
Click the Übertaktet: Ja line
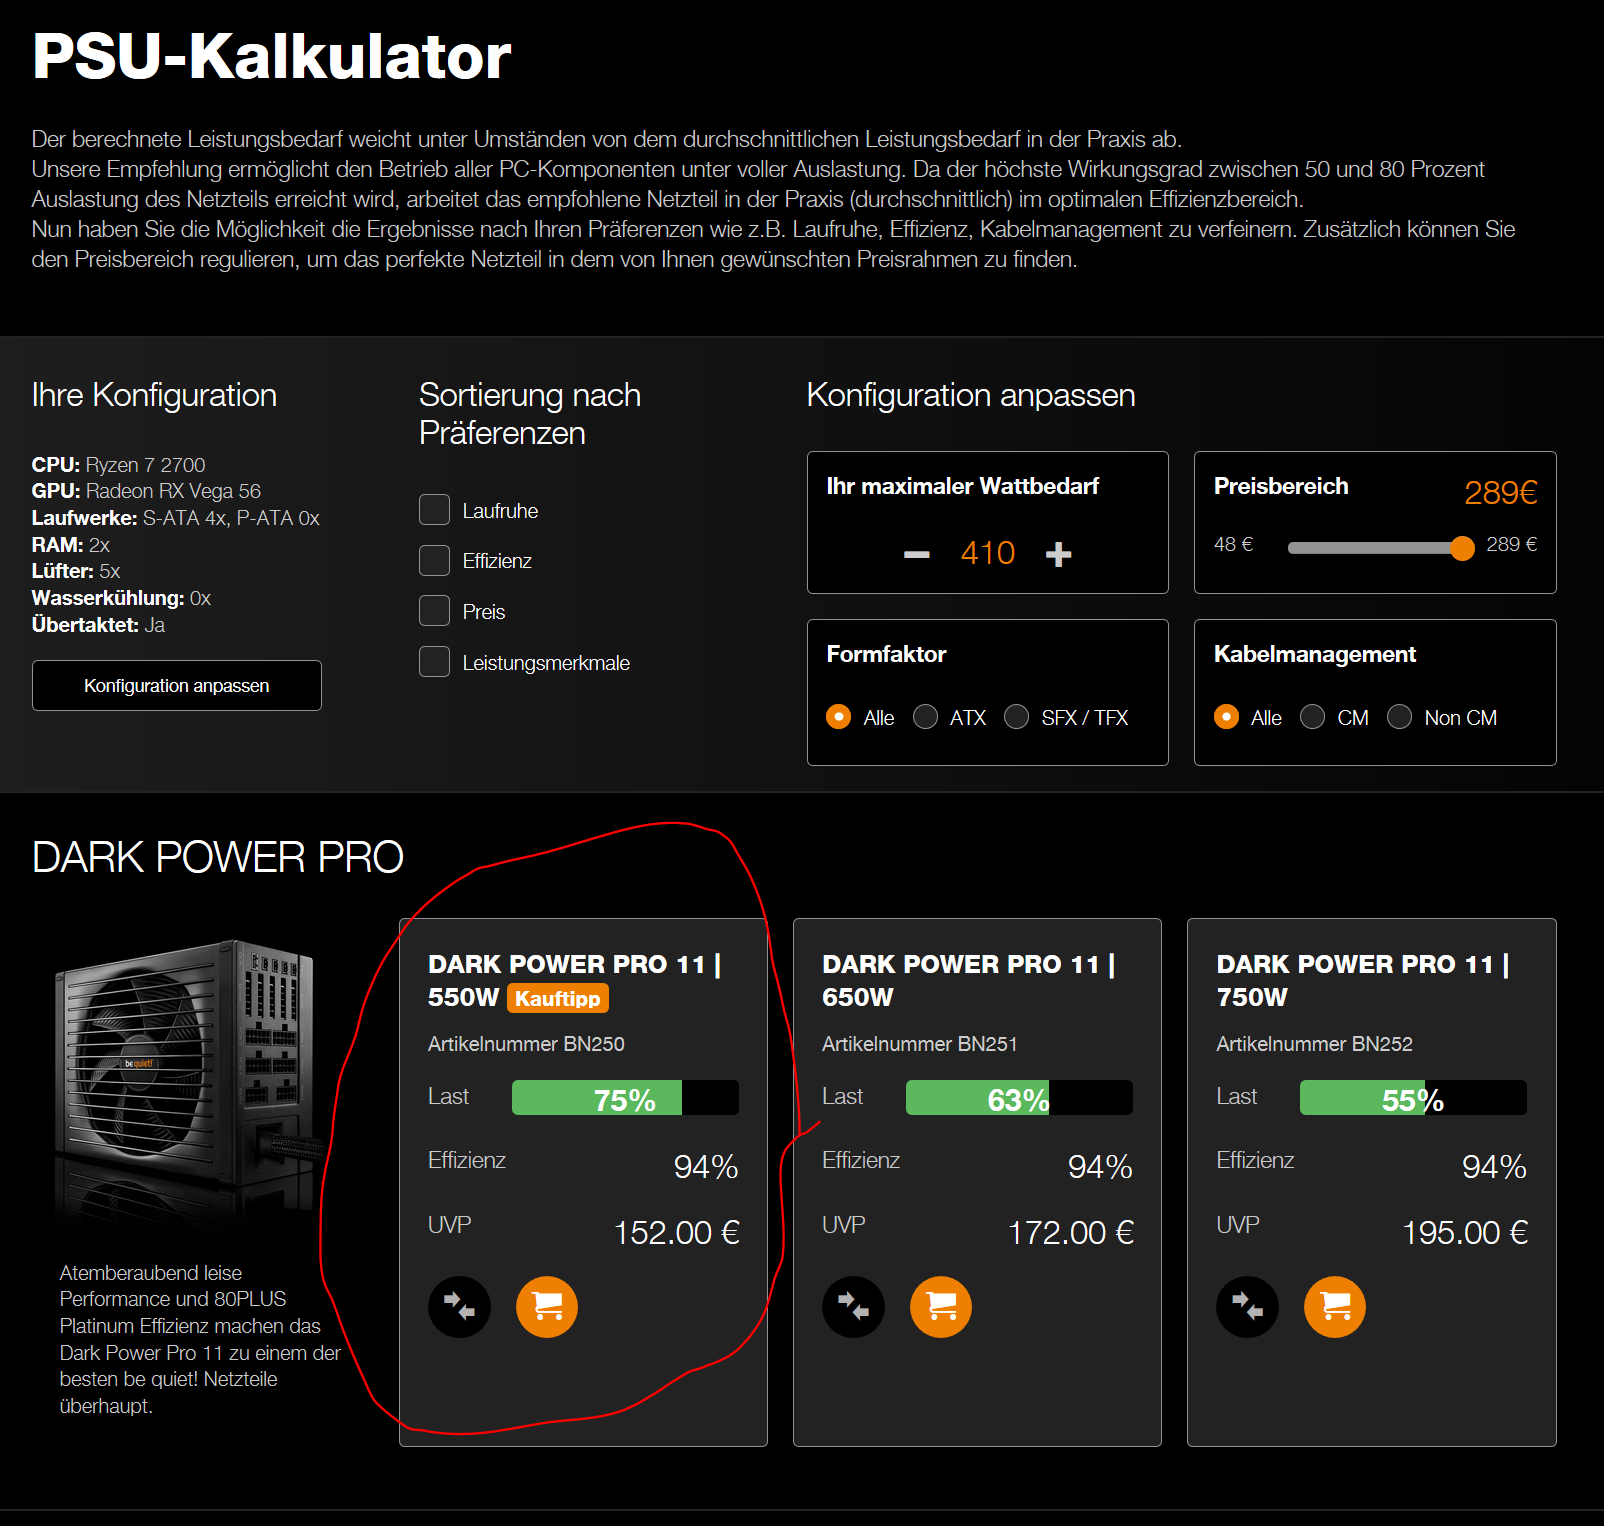tap(98, 625)
